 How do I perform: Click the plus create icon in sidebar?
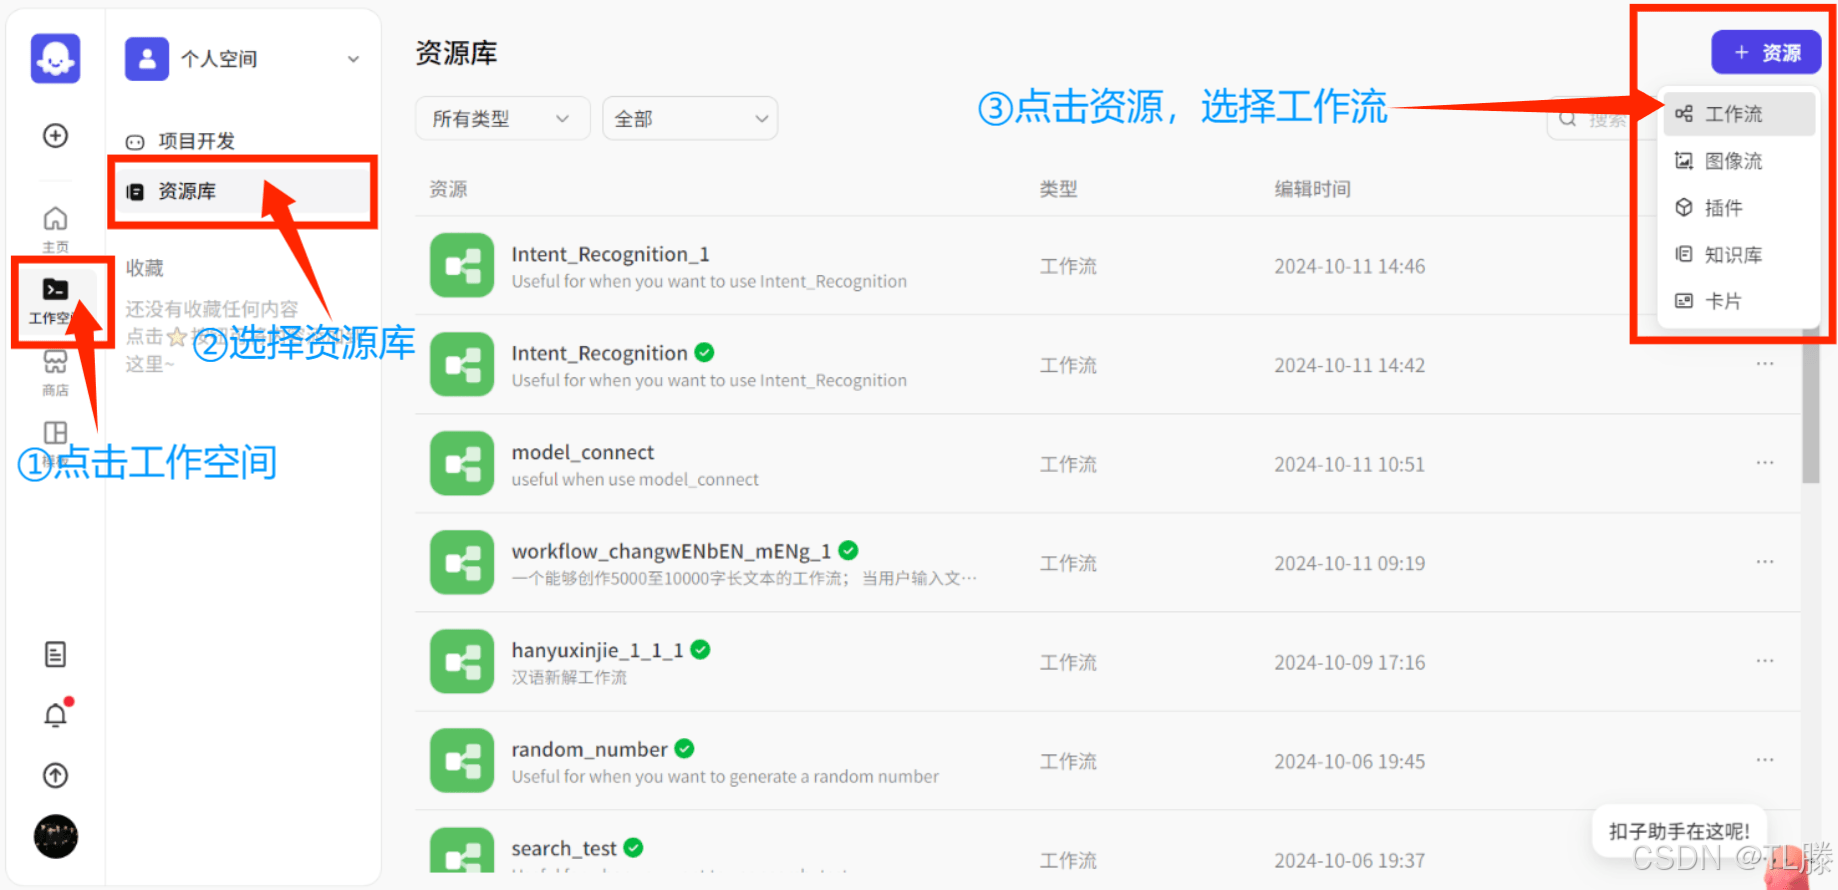pos(56,135)
